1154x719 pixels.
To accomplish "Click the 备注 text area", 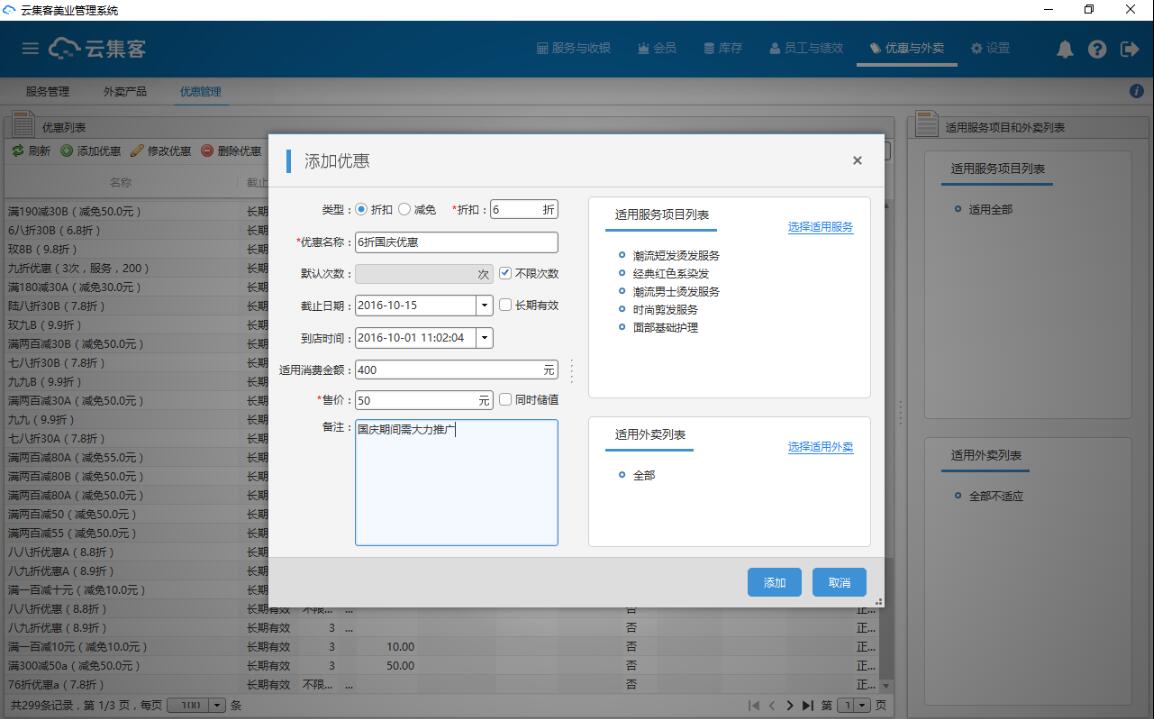I will [x=456, y=482].
